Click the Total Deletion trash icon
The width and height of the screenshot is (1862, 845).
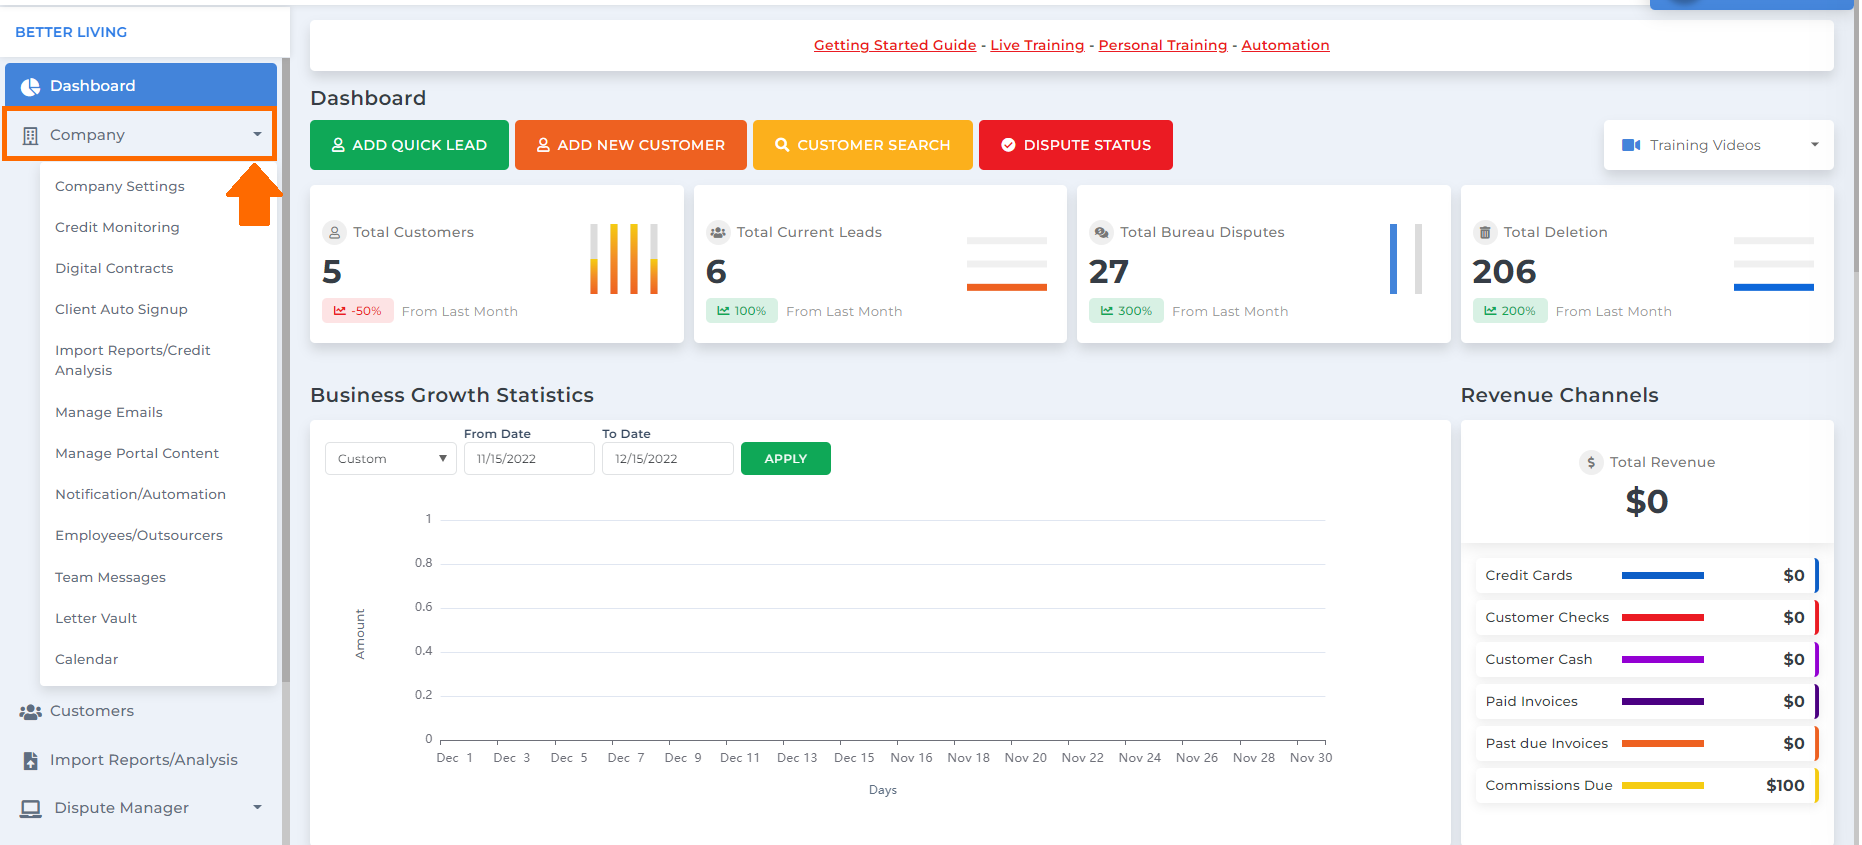(x=1485, y=232)
